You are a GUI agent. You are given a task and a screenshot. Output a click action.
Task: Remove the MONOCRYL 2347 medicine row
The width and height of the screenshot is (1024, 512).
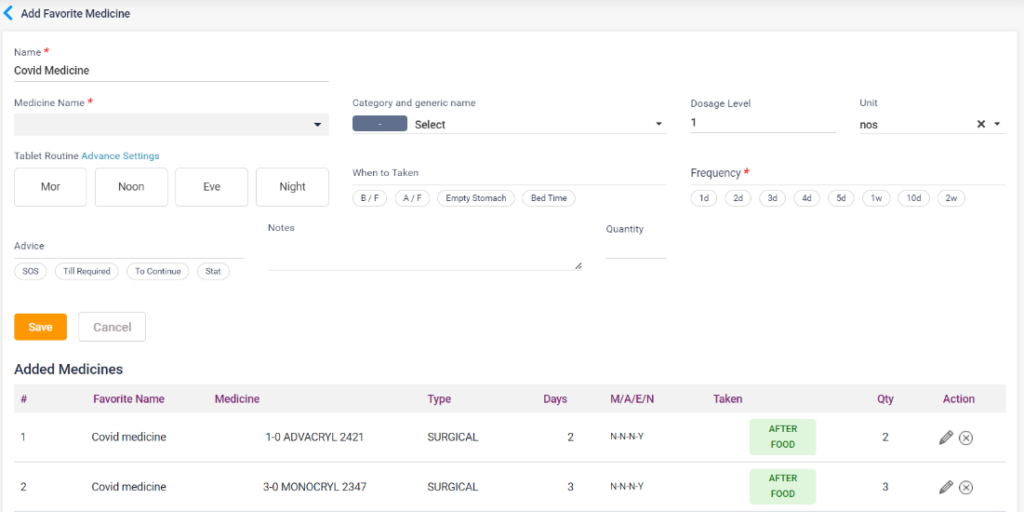tap(966, 488)
